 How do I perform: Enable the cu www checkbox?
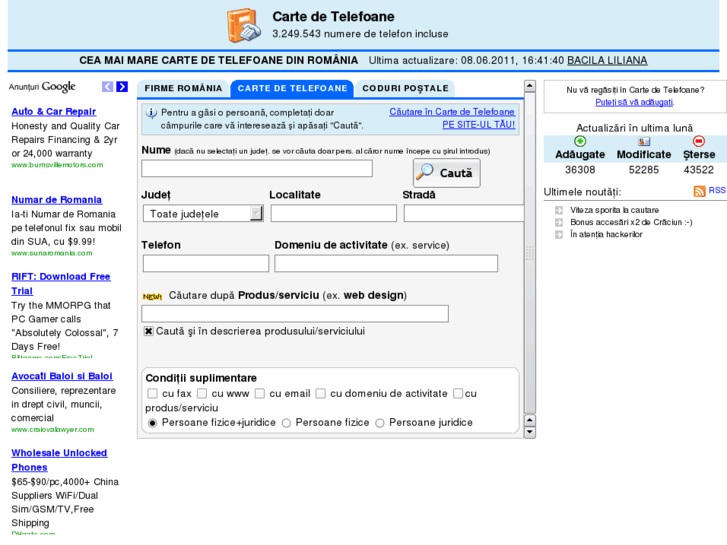tap(202, 393)
